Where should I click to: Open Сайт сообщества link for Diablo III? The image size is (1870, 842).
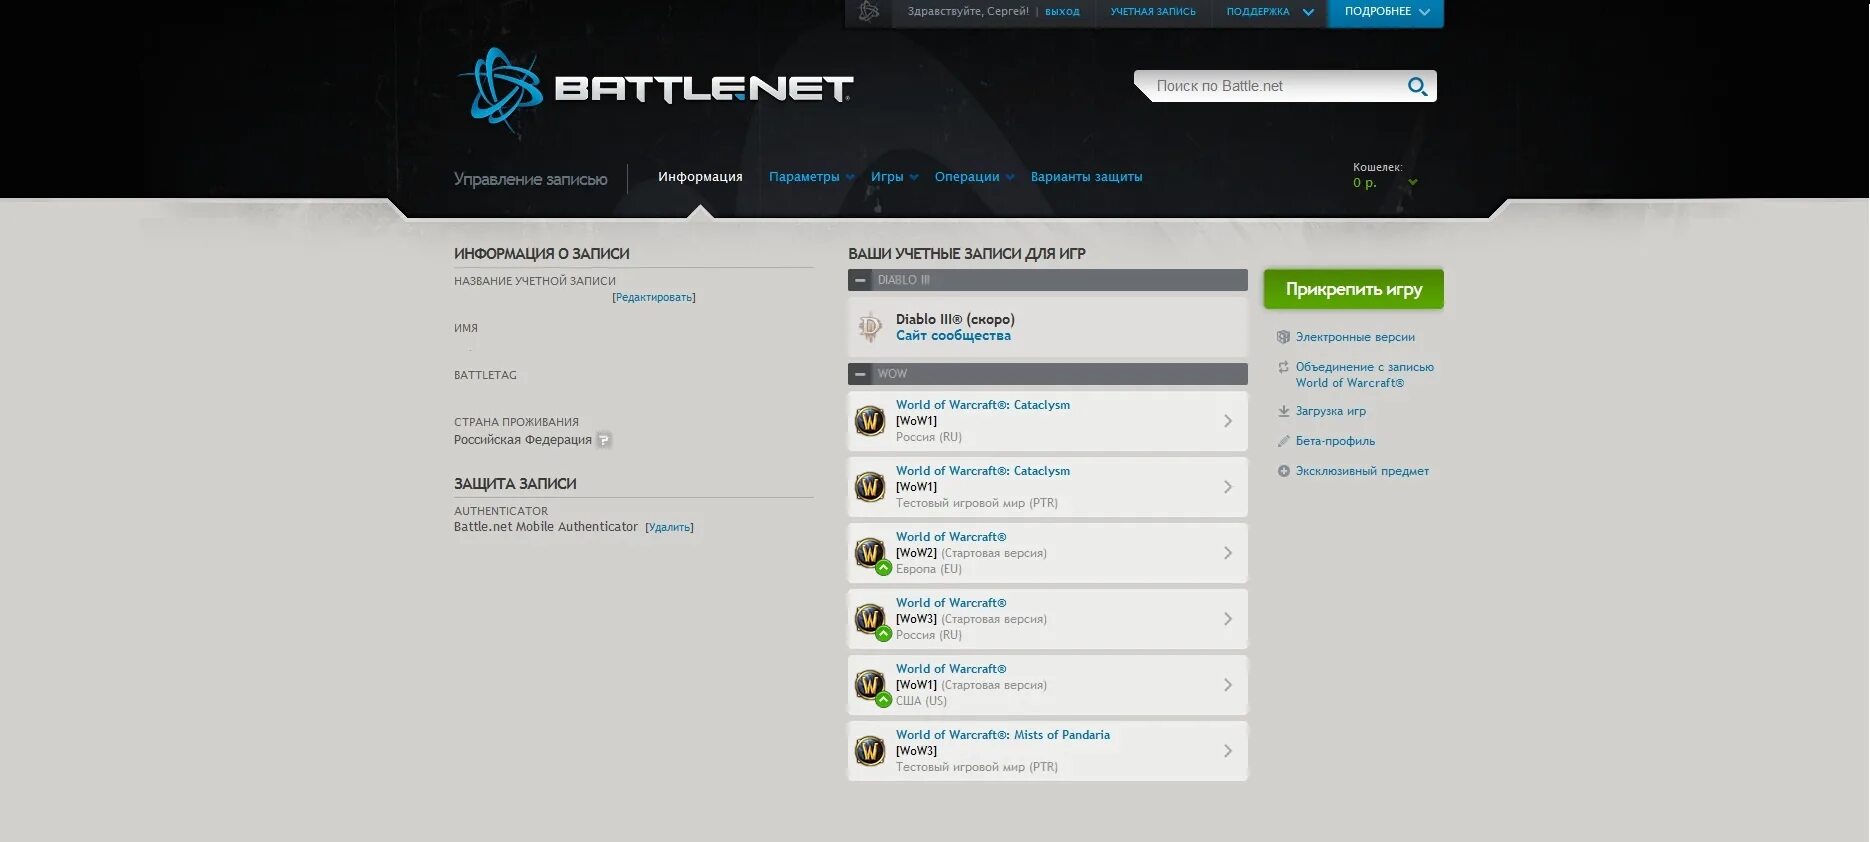(x=953, y=336)
